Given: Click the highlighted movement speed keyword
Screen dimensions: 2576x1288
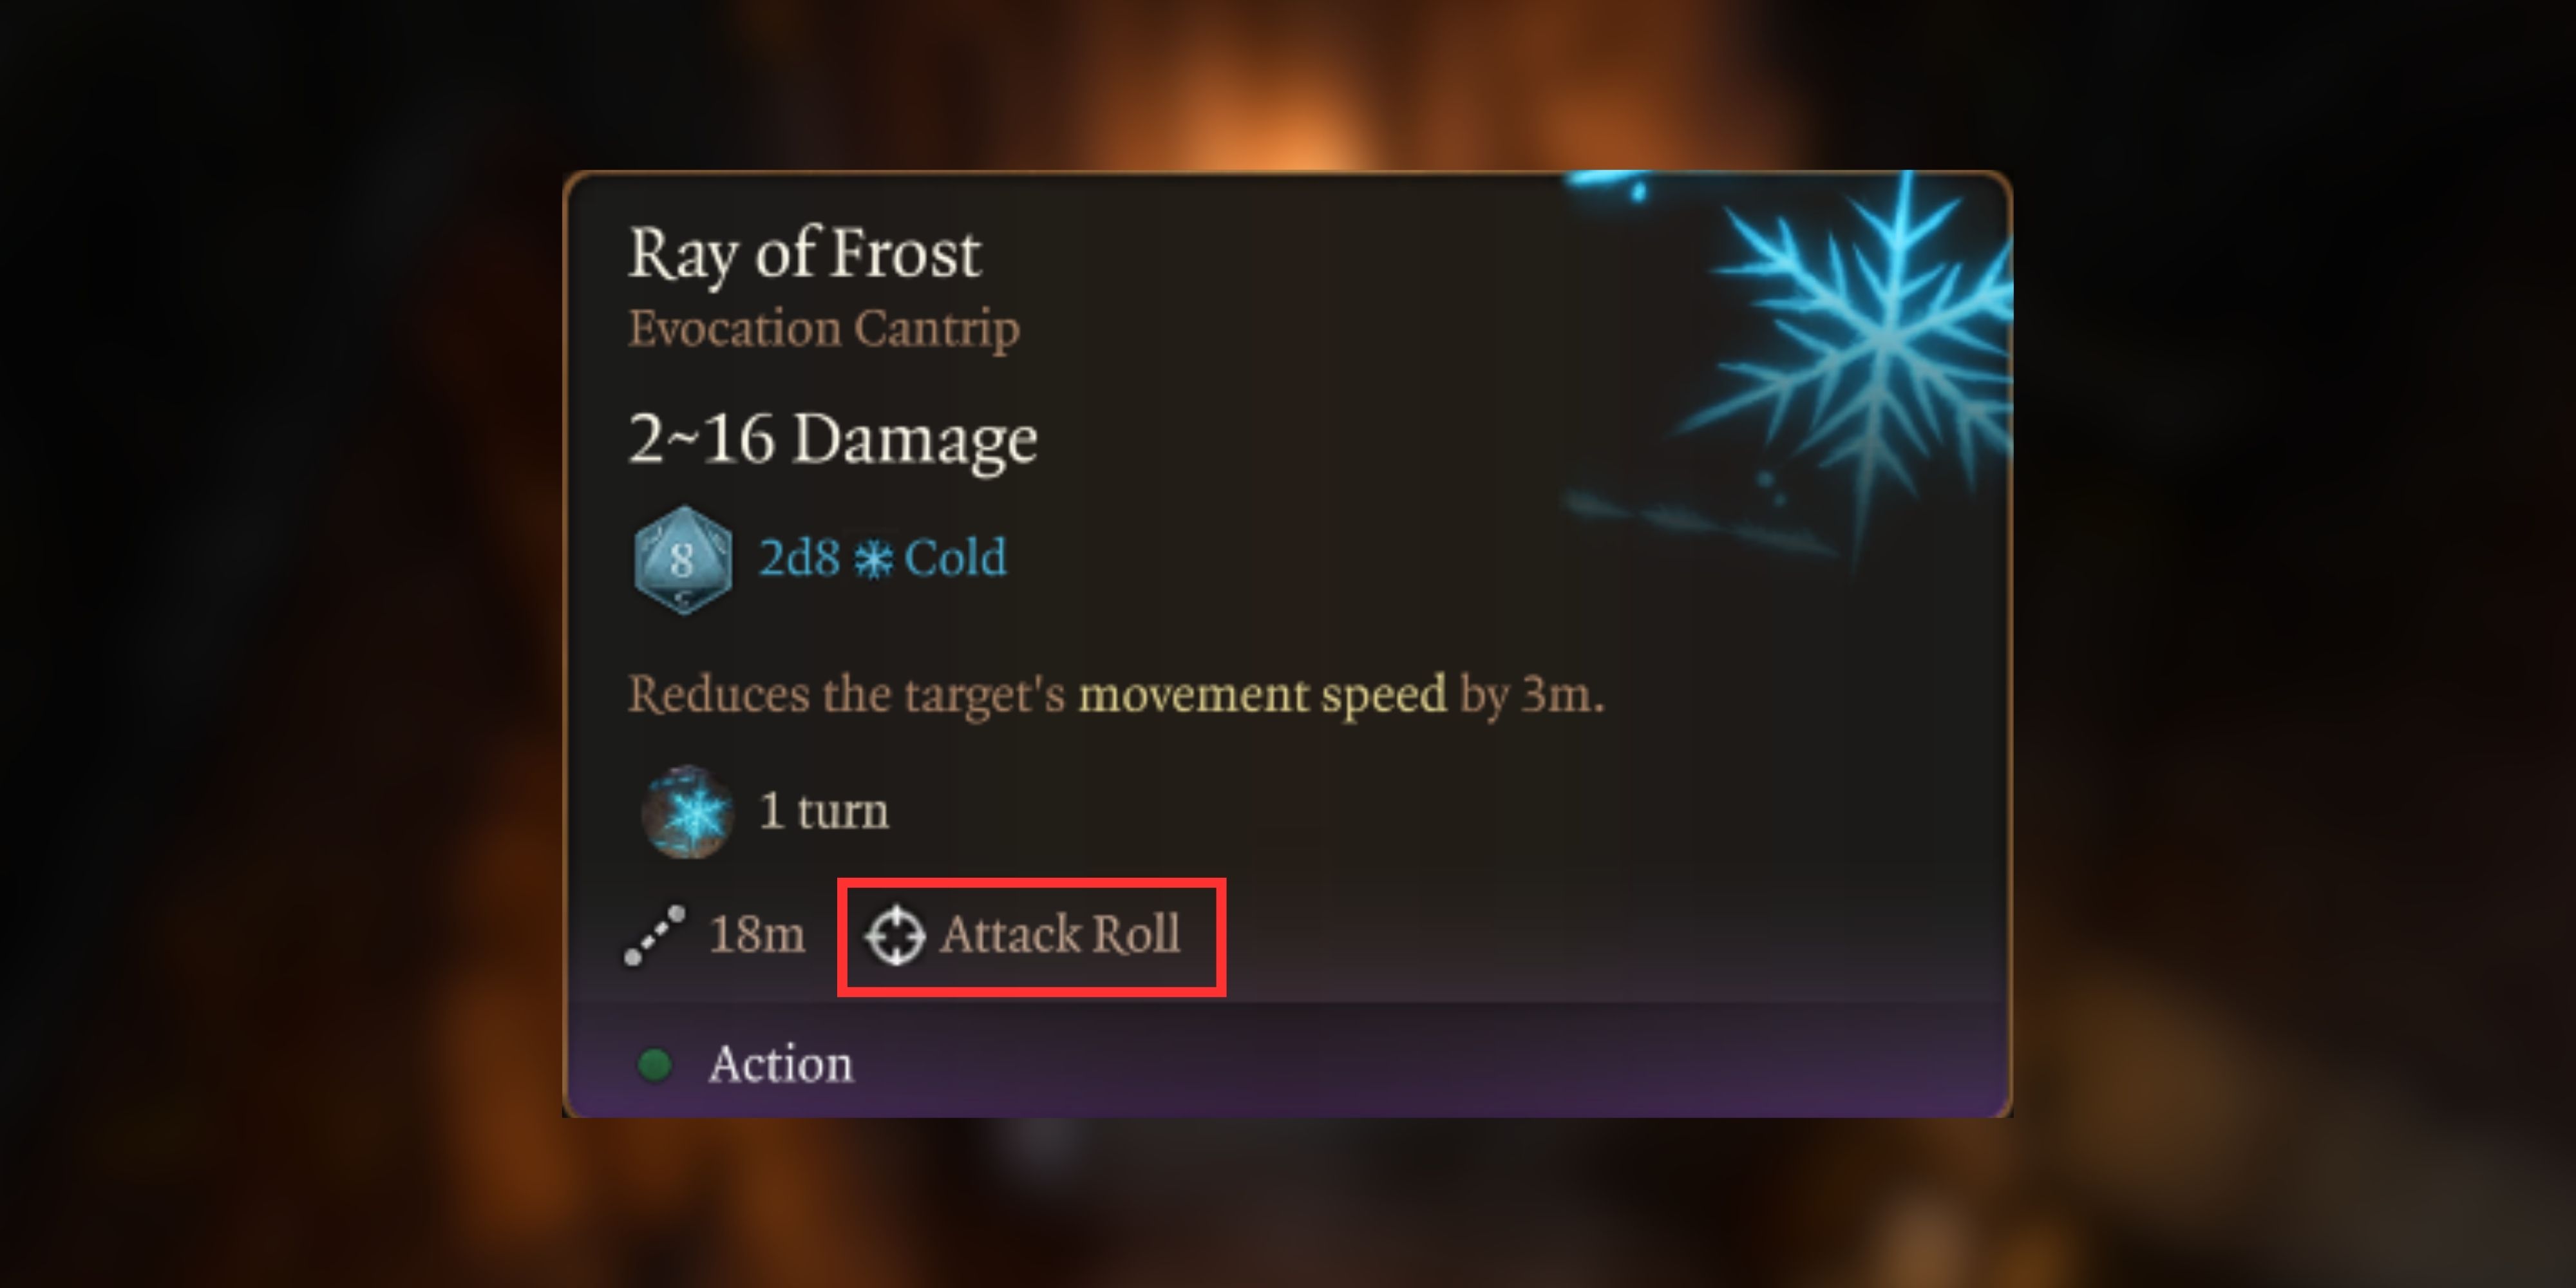Looking at the screenshot, I should pos(1262,695).
